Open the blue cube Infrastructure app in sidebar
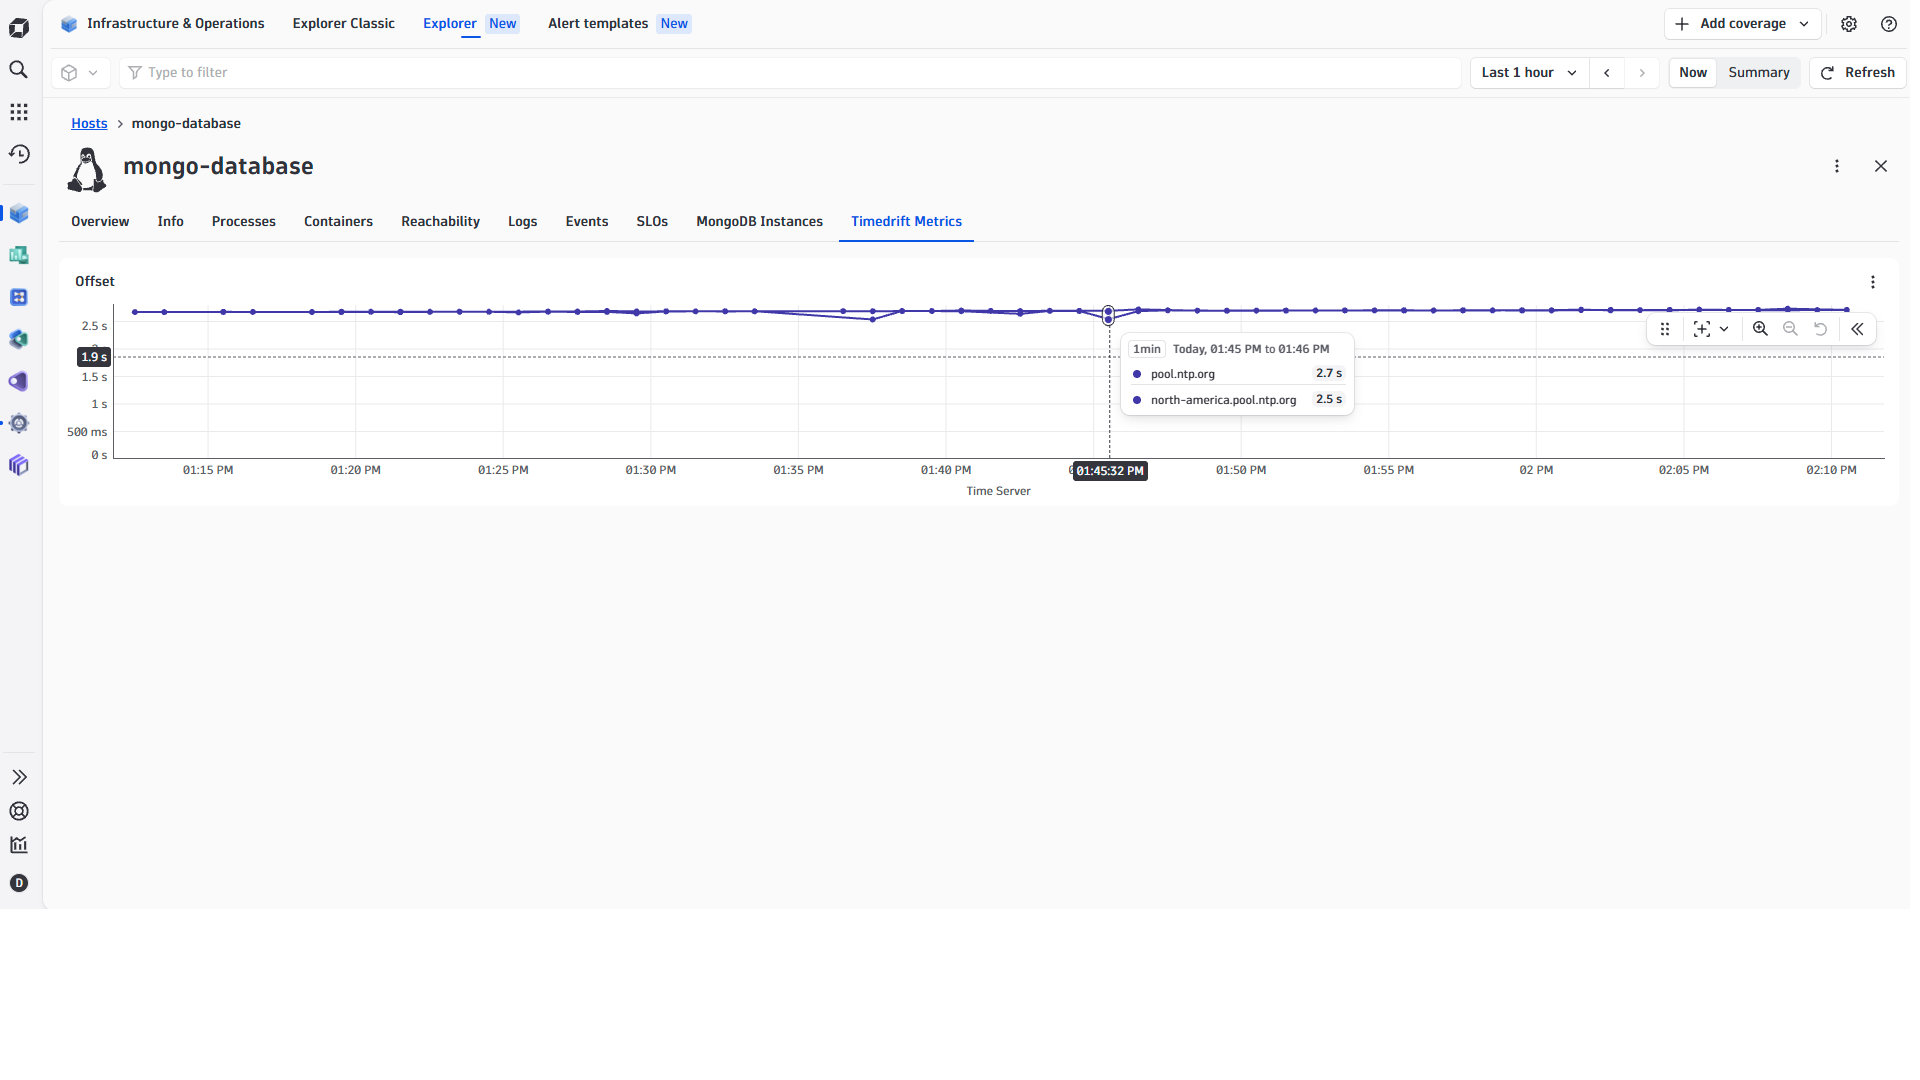This screenshot has height=1080, width=1920. click(x=19, y=214)
